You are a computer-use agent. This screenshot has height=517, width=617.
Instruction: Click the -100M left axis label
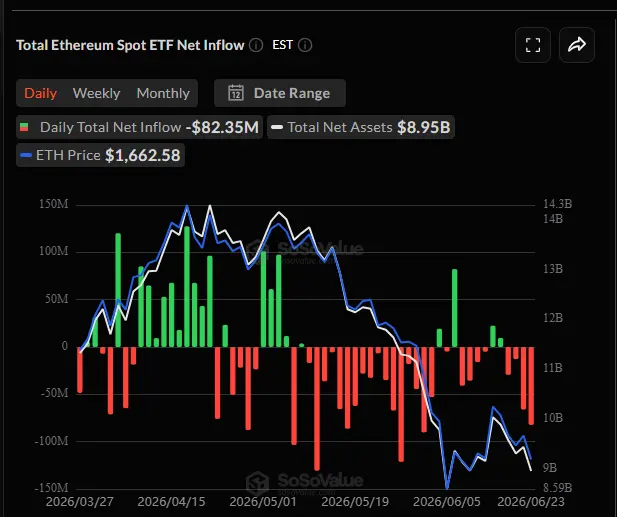(51, 441)
